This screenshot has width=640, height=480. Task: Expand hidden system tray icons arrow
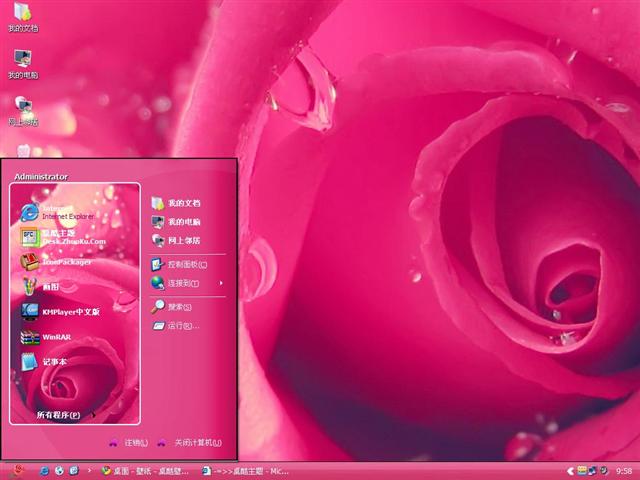pos(570,471)
